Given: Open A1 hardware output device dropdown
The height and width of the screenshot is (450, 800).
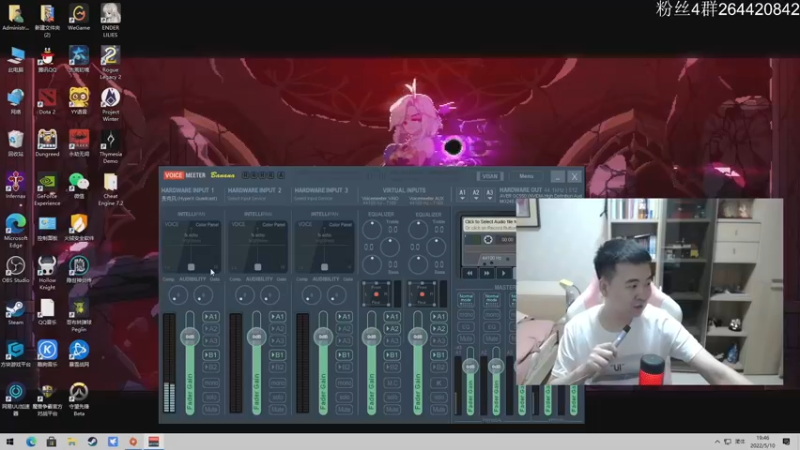Looking at the screenshot, I should coord(462,194).
